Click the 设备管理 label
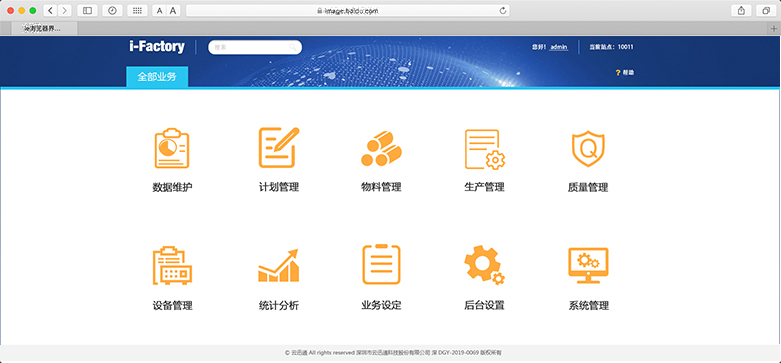This screenshot has width=781, height=363. tap(172, 306)
